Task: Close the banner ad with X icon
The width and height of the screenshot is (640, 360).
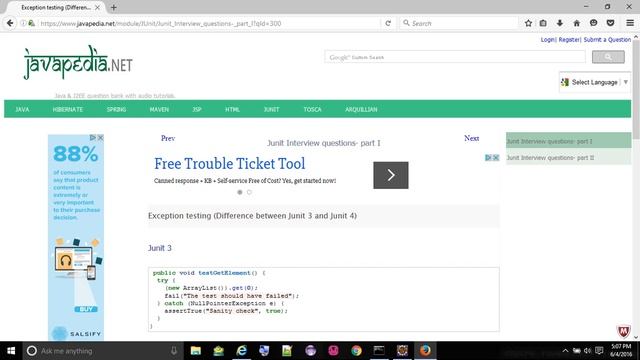Action: (496, 158)
